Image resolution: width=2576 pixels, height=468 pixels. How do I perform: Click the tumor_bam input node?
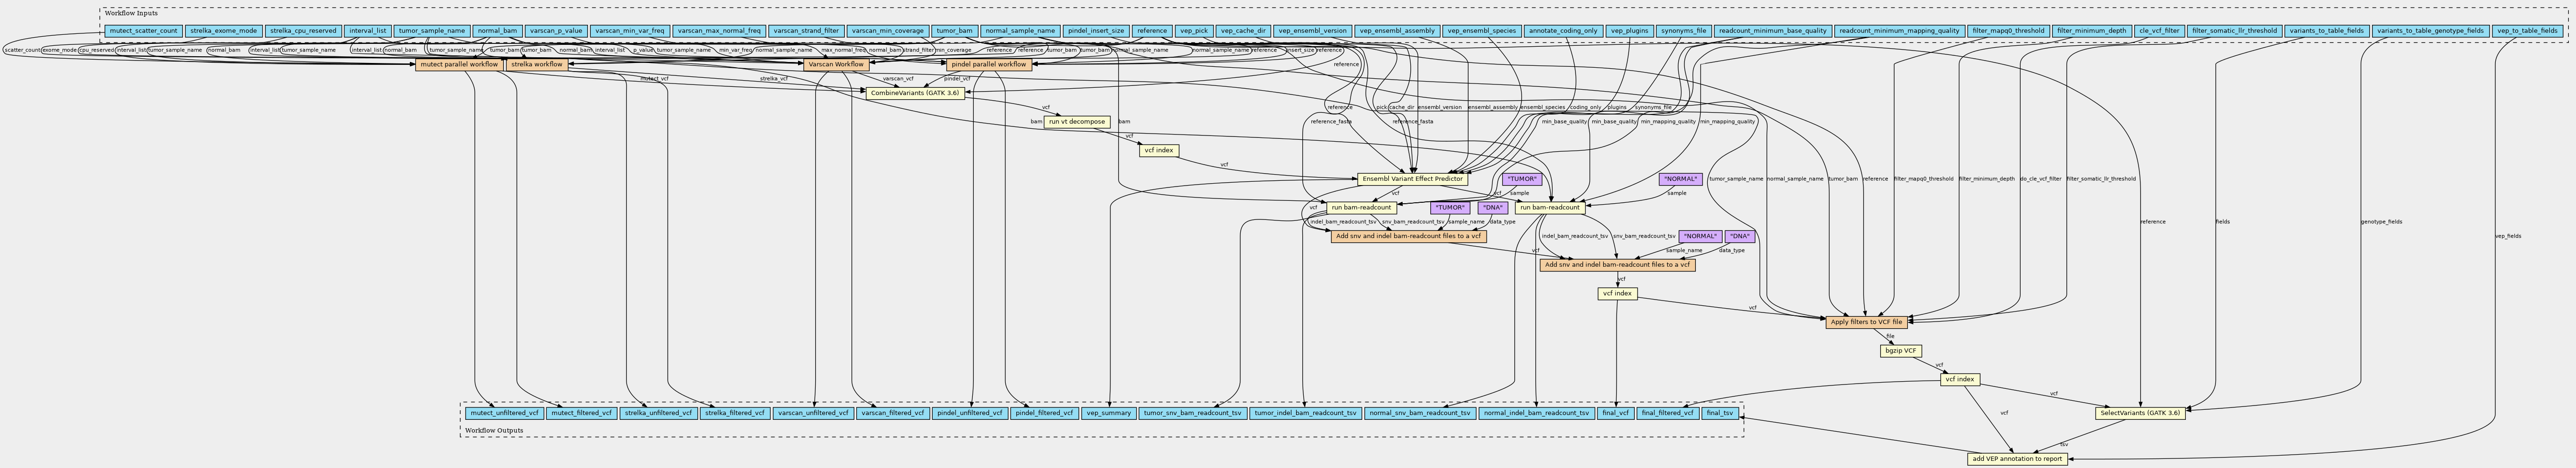click(954, 31)
